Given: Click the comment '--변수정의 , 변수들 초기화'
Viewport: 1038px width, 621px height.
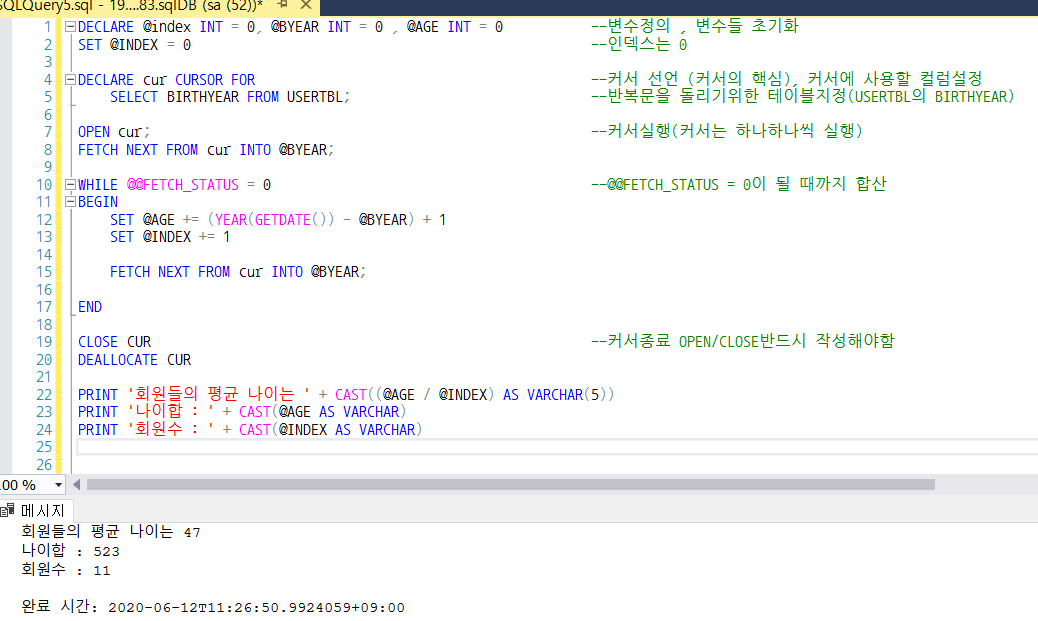Looking at the screenshot, I should tap(694, 26).
